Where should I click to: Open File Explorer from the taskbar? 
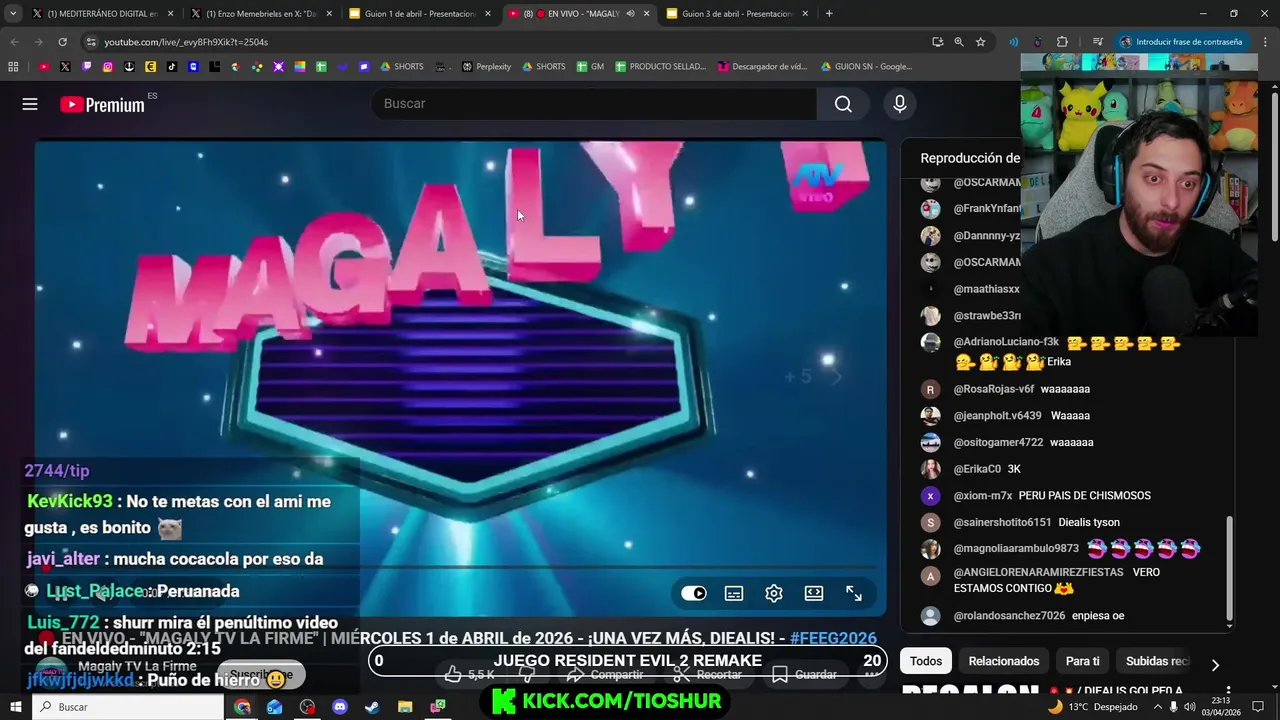404,707
